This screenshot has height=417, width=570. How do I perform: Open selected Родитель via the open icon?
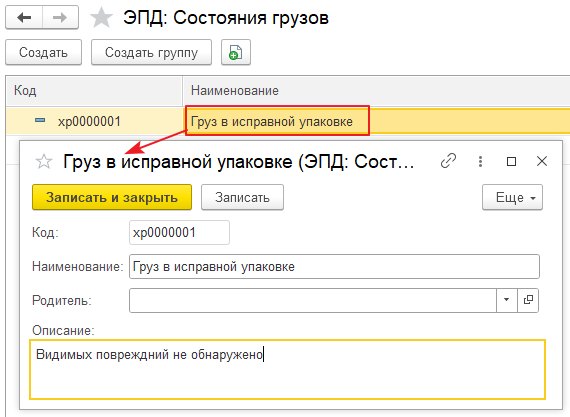click(528, 300)
